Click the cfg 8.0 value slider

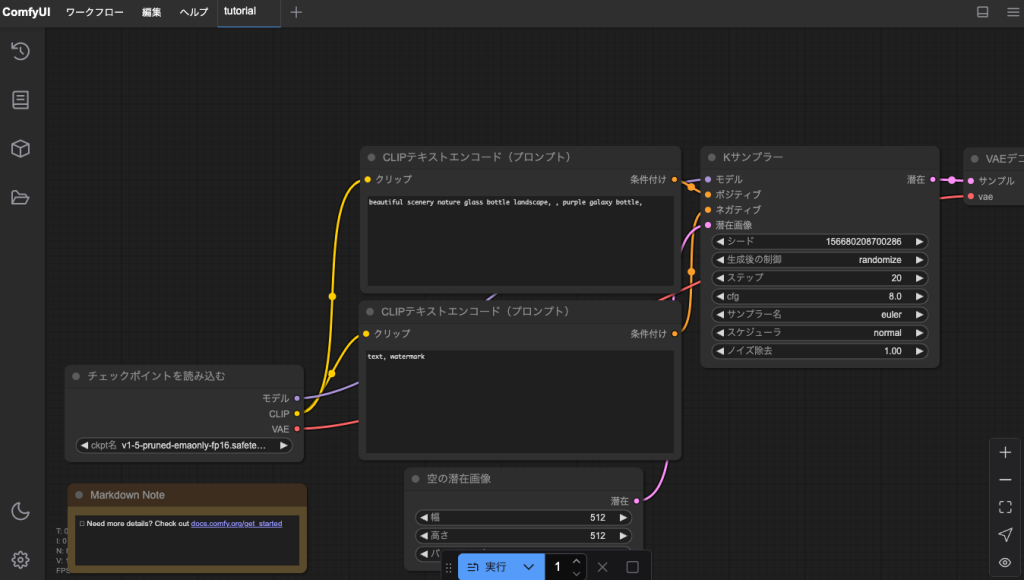click(x=819, y=296)
